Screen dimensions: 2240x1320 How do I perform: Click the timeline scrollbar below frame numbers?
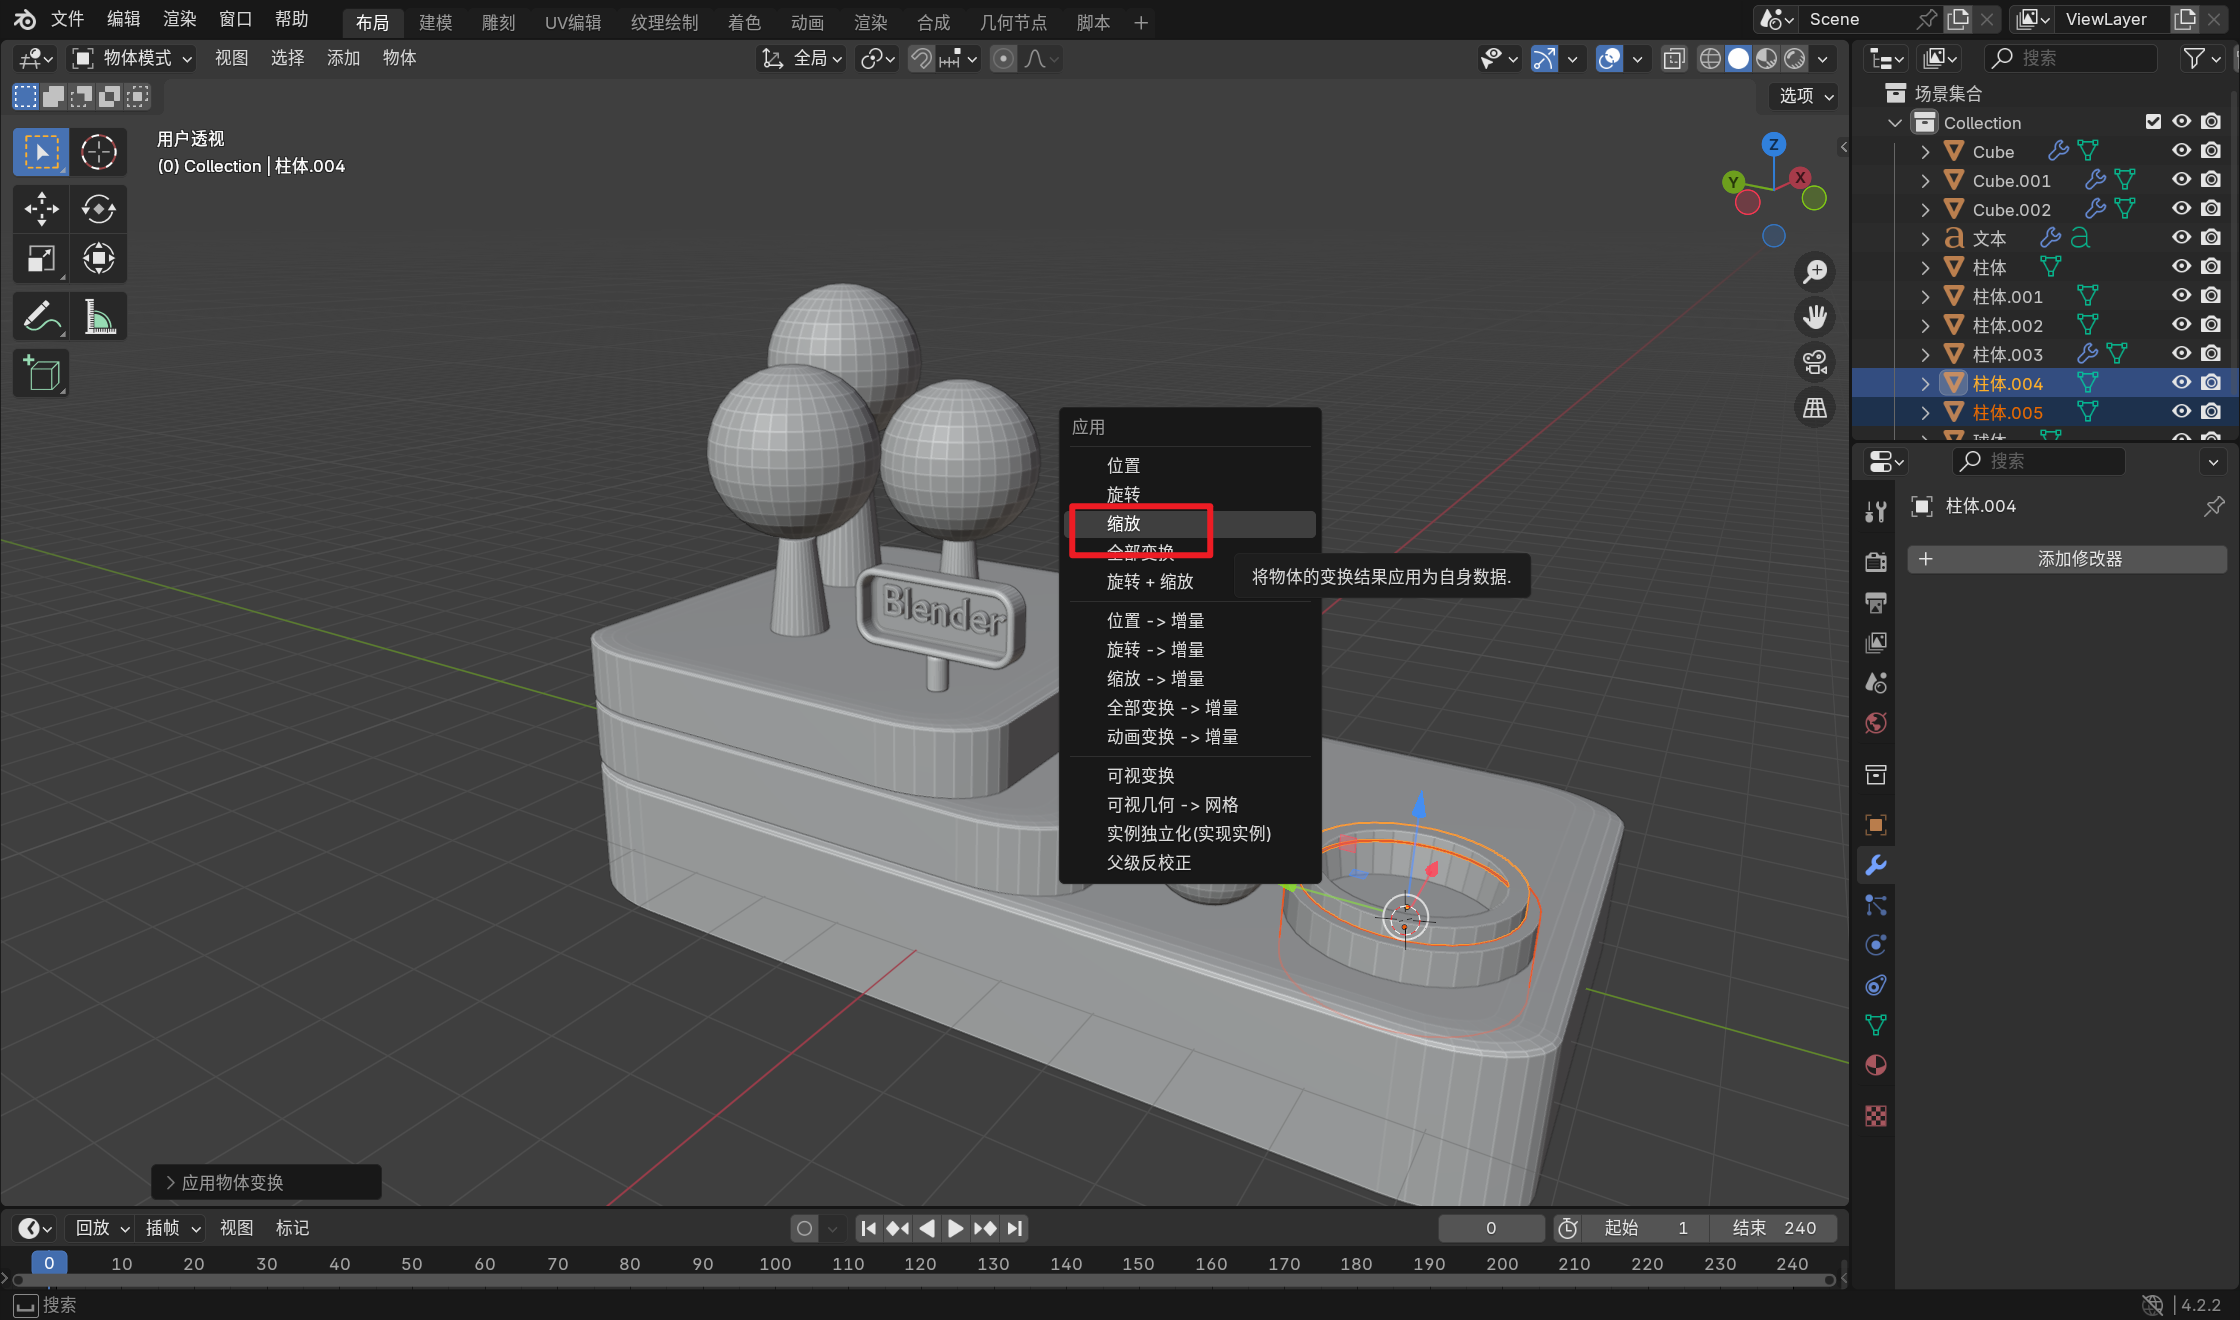click(920, 1281)
